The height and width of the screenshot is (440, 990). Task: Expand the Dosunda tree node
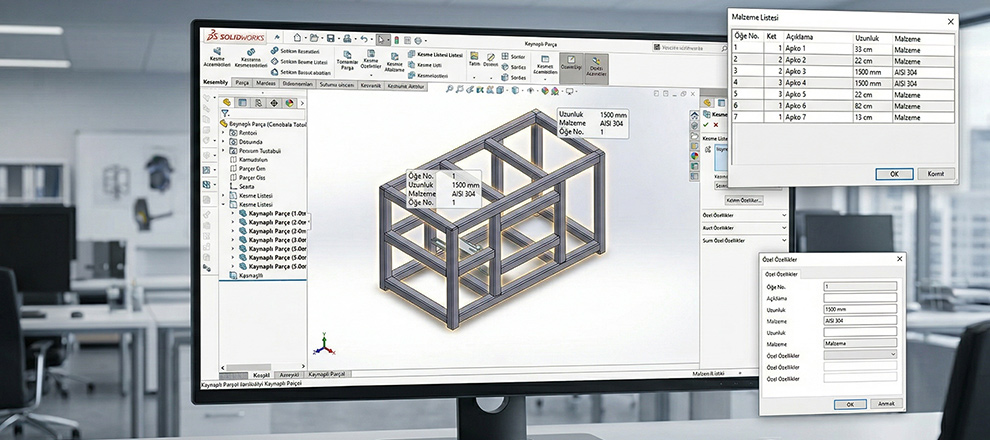223,142
